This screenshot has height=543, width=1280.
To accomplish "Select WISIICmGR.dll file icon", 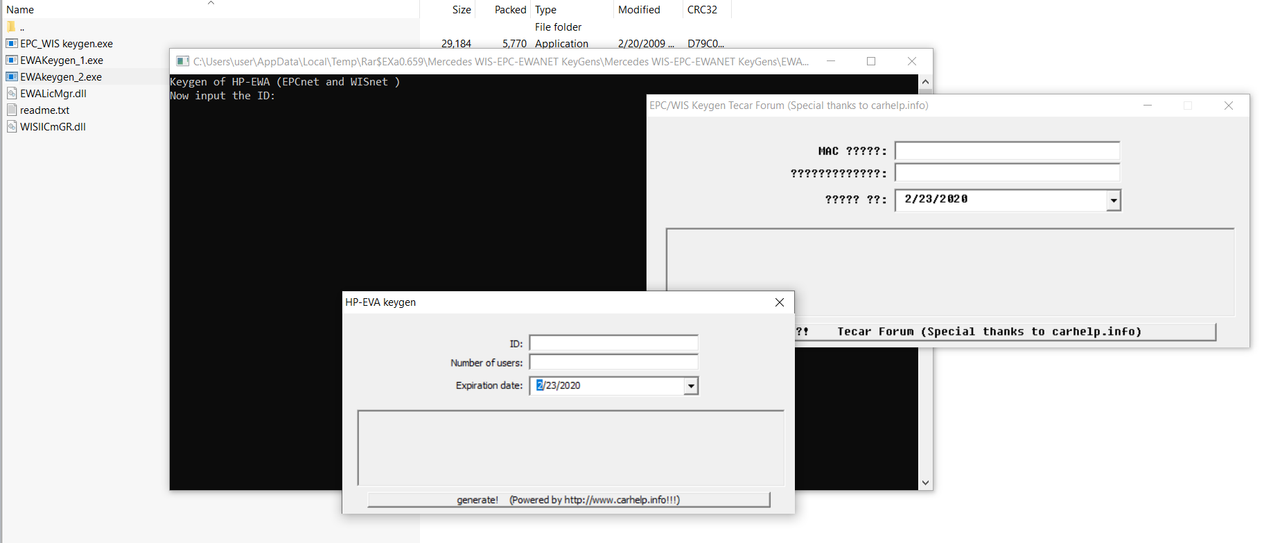I will pos(11,127).
